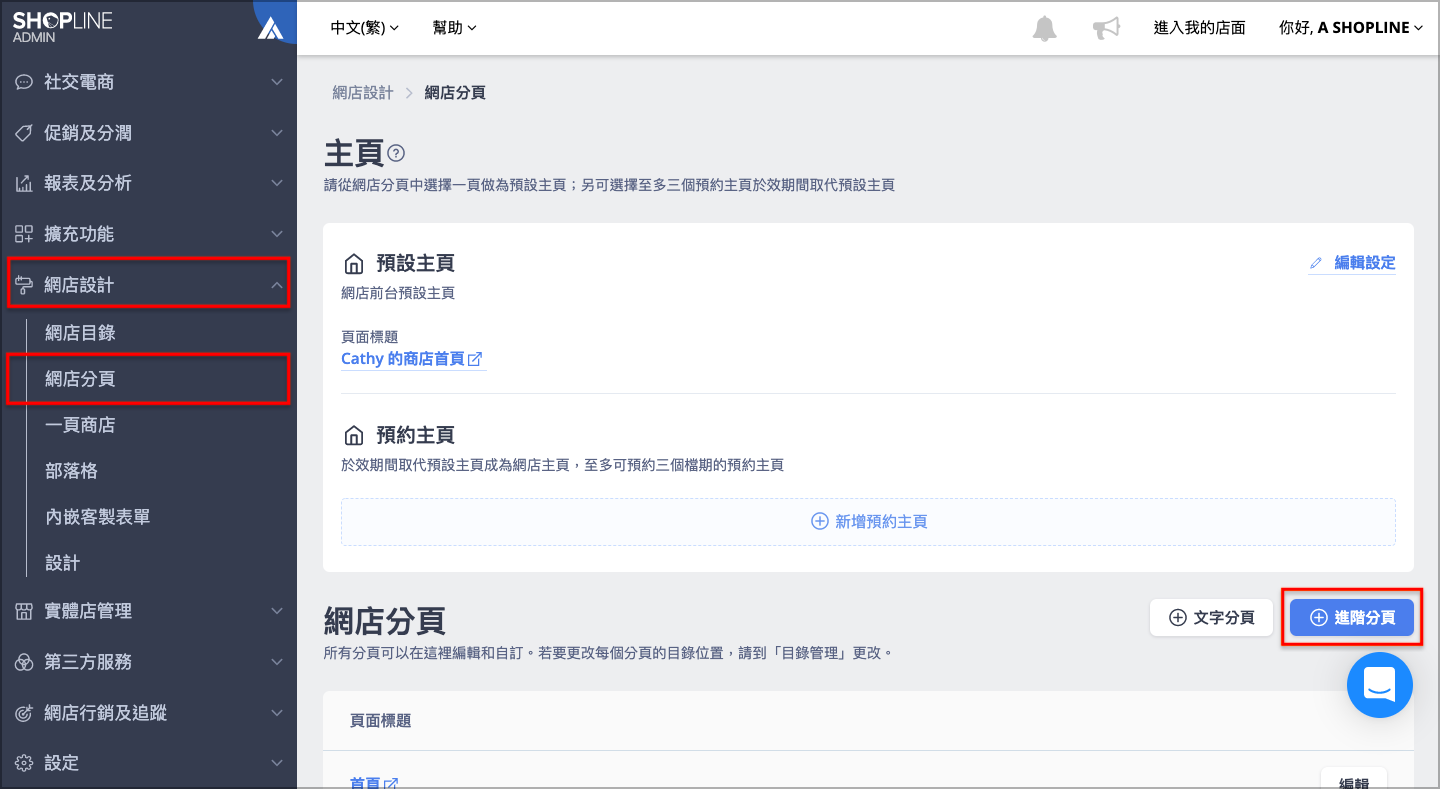Screen dimensions: 1440x789
Task: Open the 中文(繁) language dropdown
Action: point(365,28)
